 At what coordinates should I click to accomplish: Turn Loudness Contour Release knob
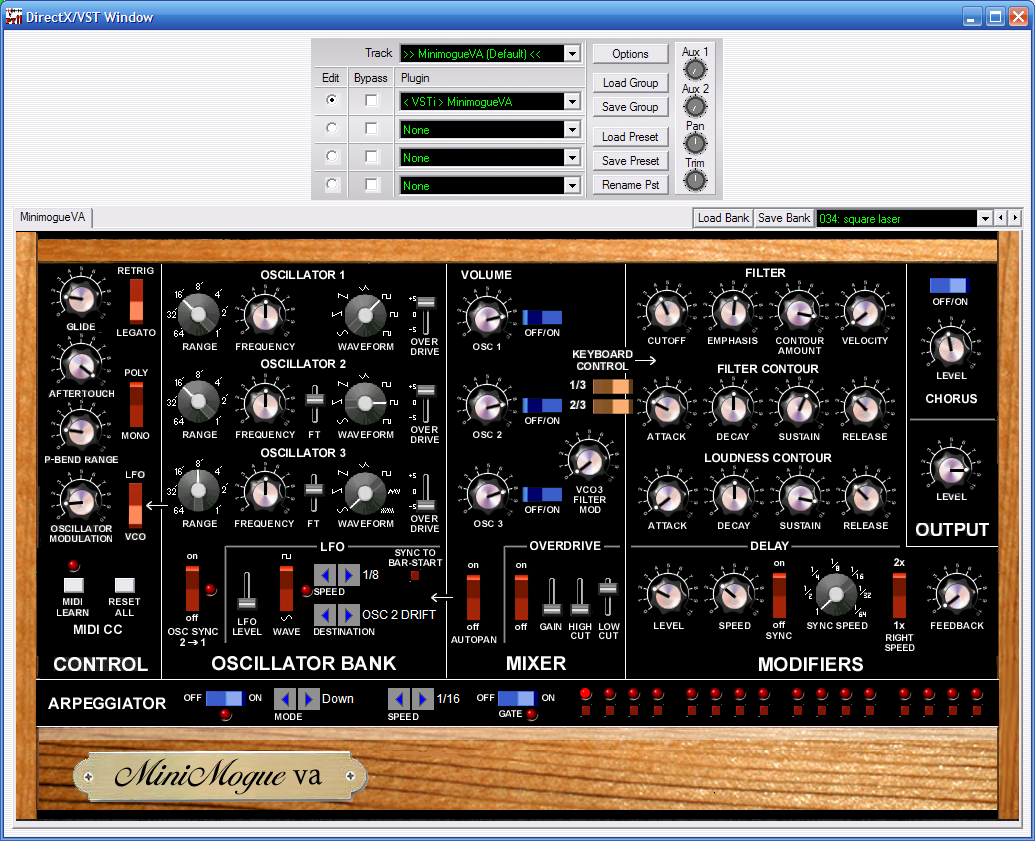[865, 496]
